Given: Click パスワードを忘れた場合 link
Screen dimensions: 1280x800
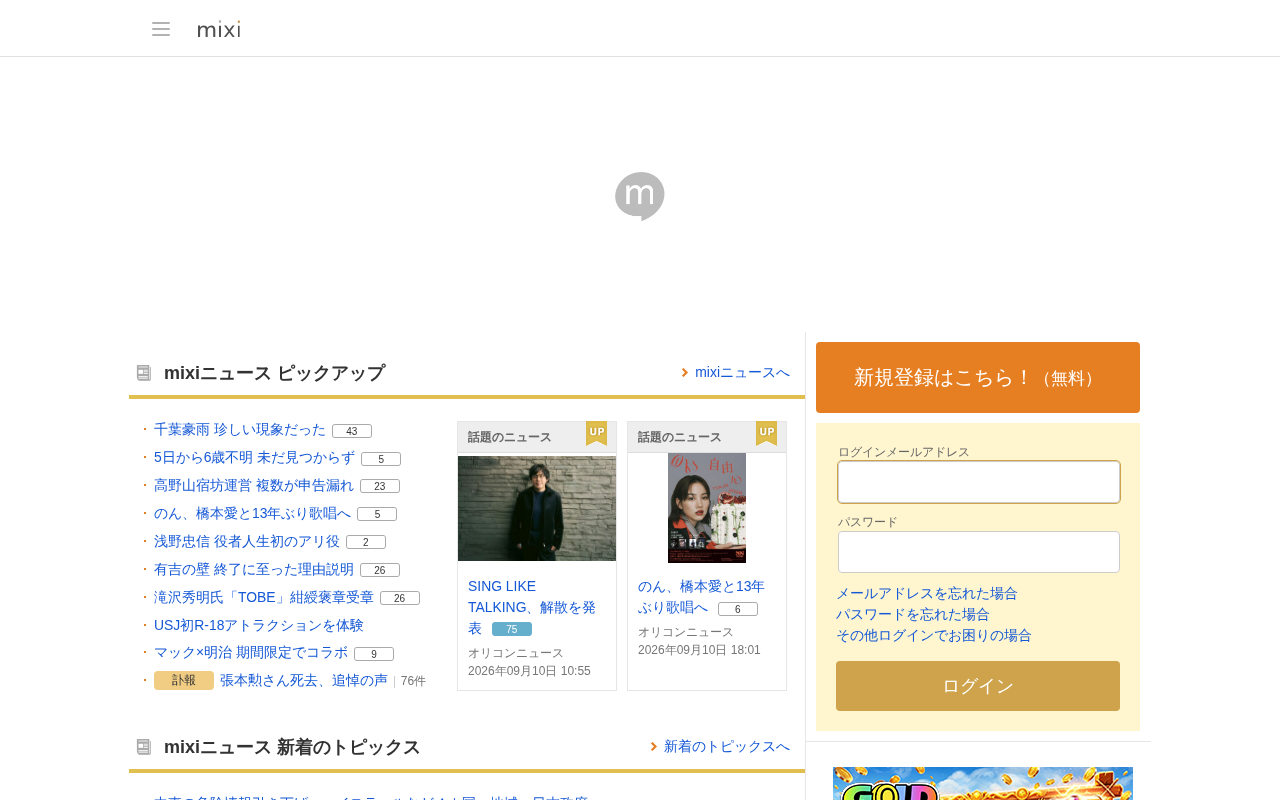Looking at the screenshot, I should click(913, 614).
